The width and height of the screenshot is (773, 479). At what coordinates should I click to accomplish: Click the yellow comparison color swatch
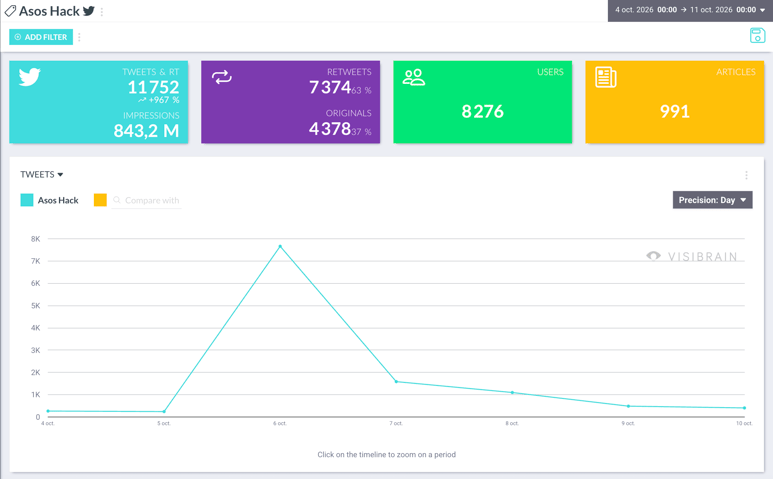[100, 200]
